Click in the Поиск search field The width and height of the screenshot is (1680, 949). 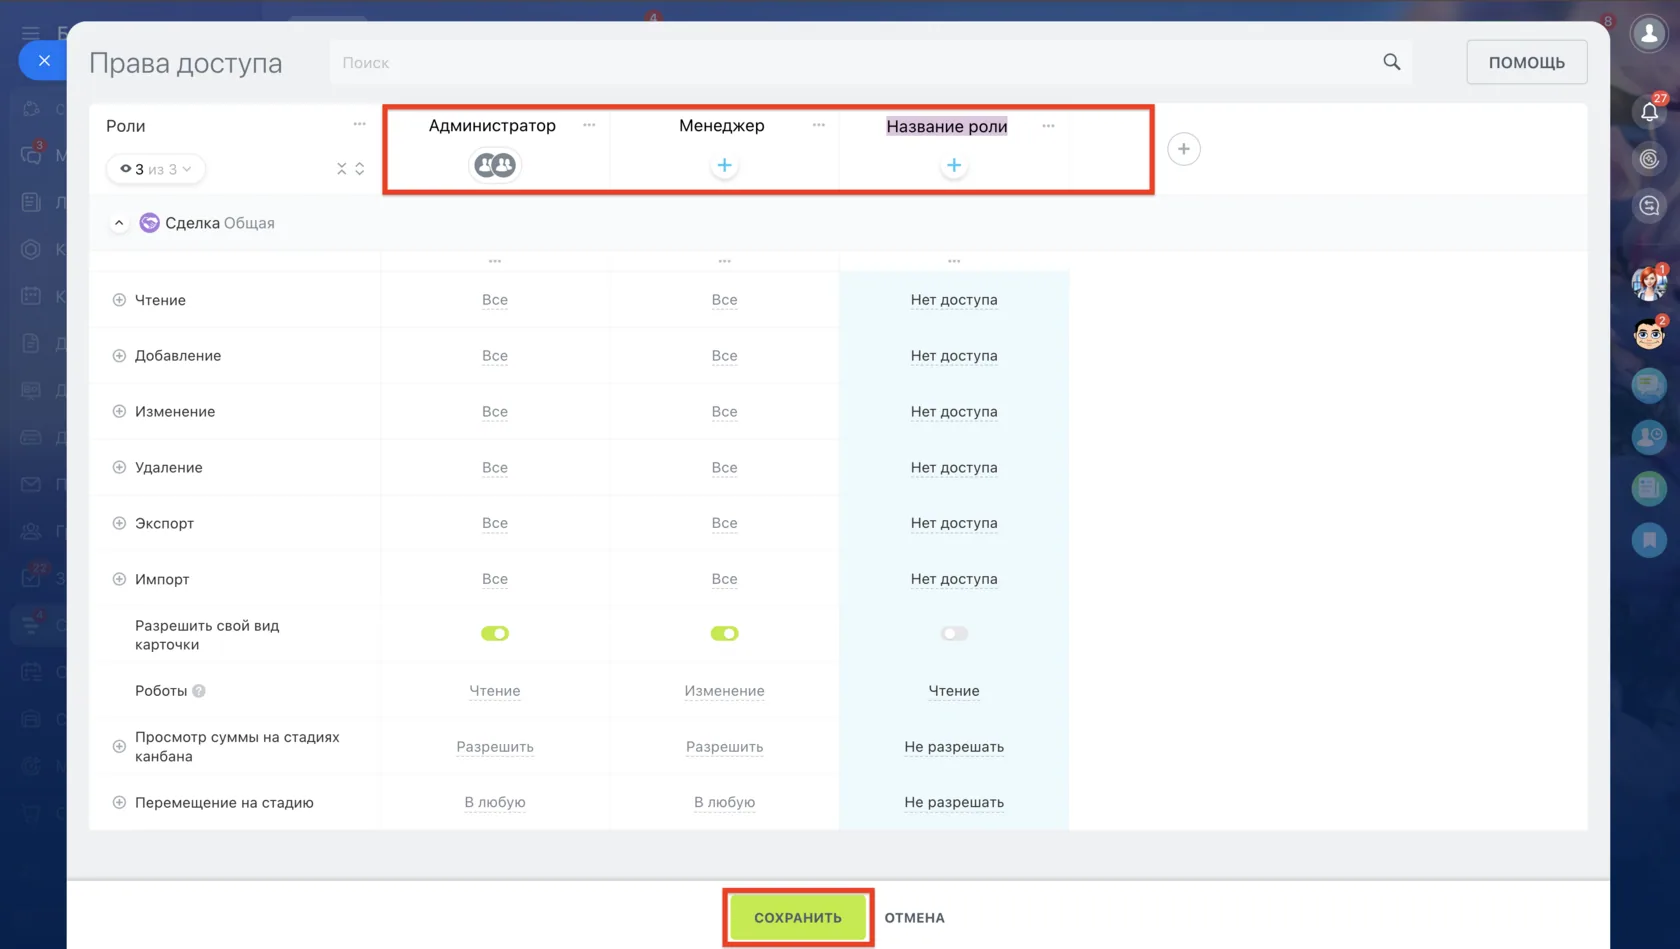(870, 62)
